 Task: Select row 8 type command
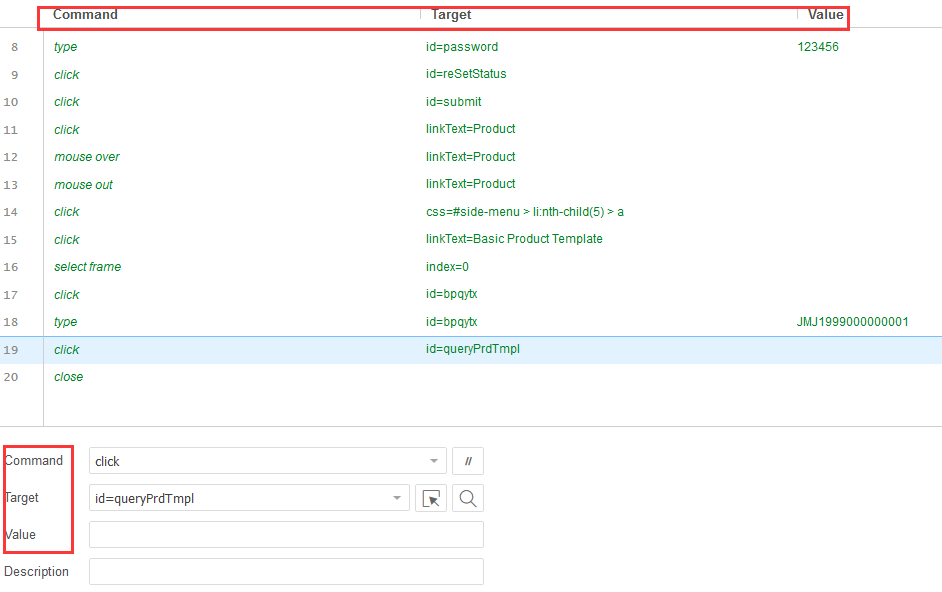tap(65, 47)
